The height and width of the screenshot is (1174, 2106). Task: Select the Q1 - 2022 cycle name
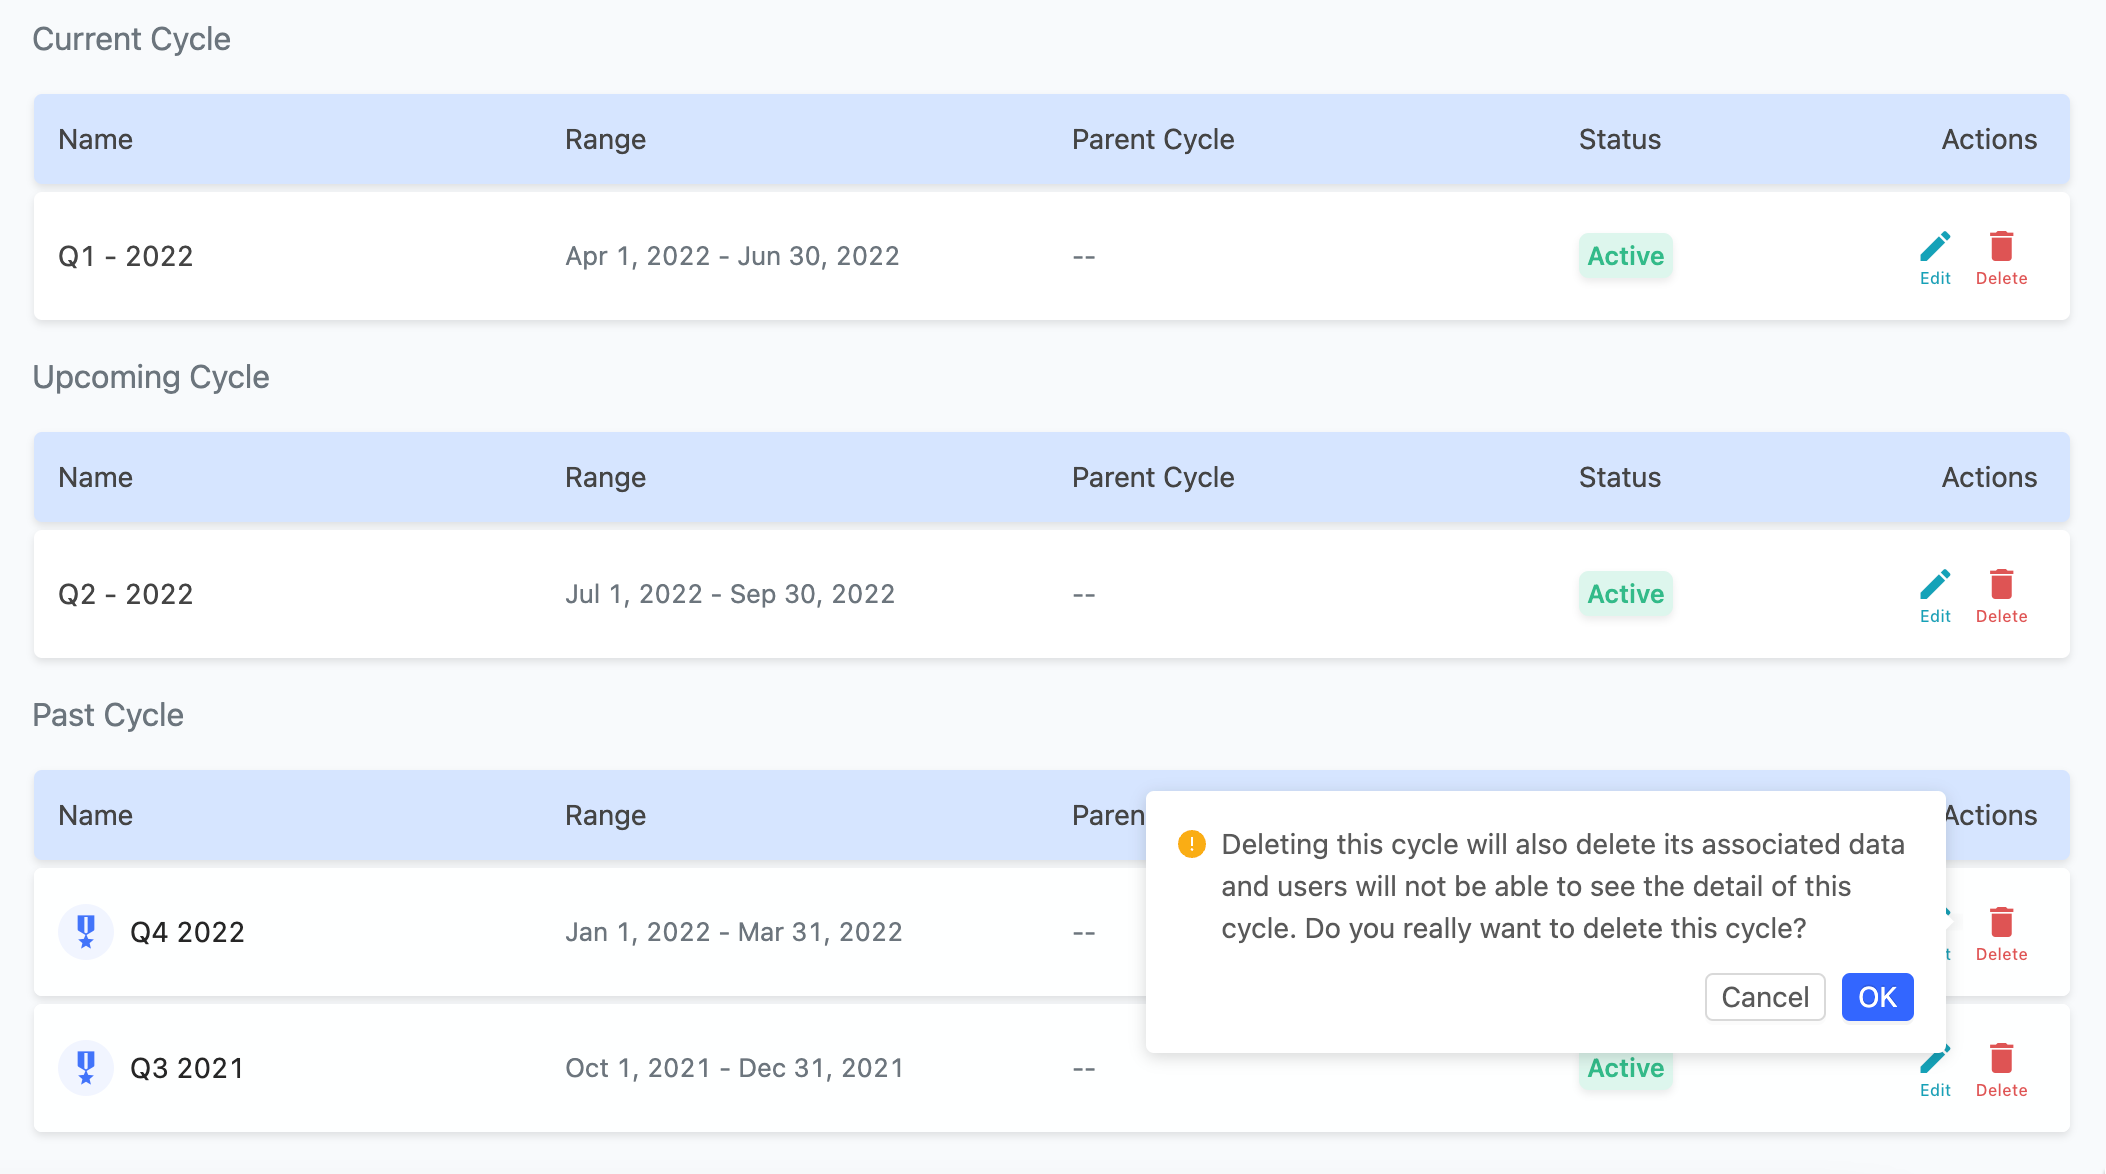126,256
